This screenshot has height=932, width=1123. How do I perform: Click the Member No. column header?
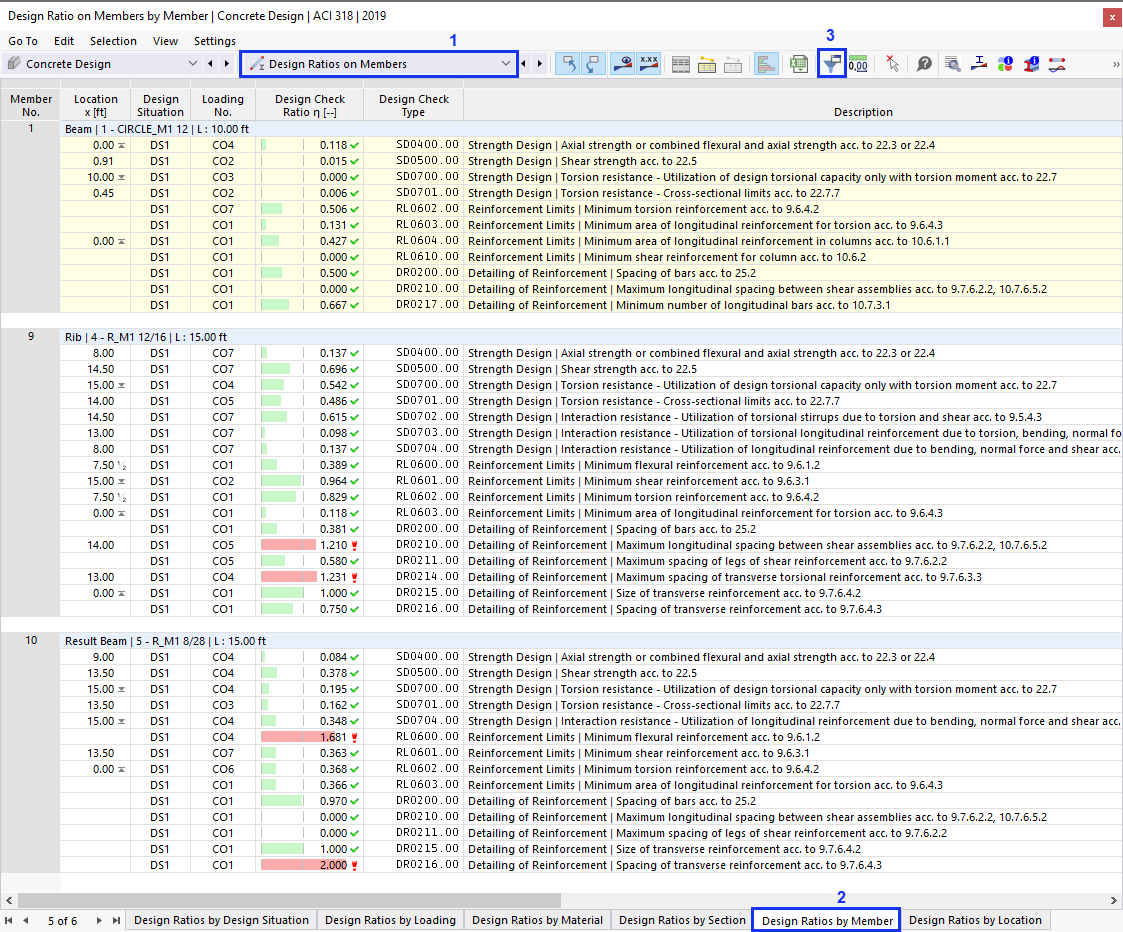coord(31,105)
